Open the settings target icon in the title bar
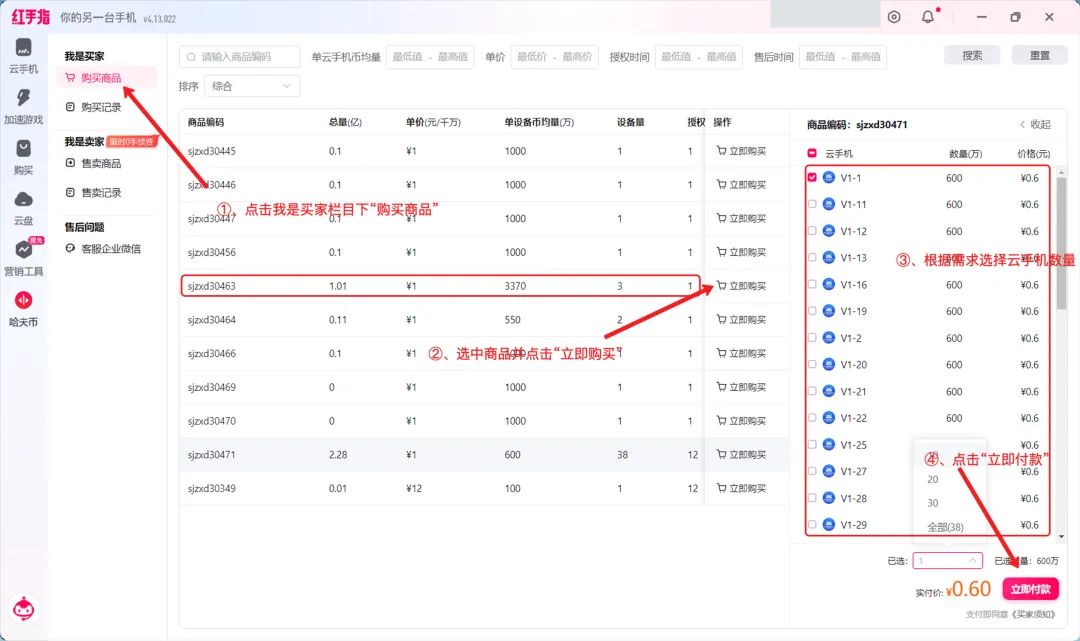Screen dimensions: 1080x641 point(894,17)
